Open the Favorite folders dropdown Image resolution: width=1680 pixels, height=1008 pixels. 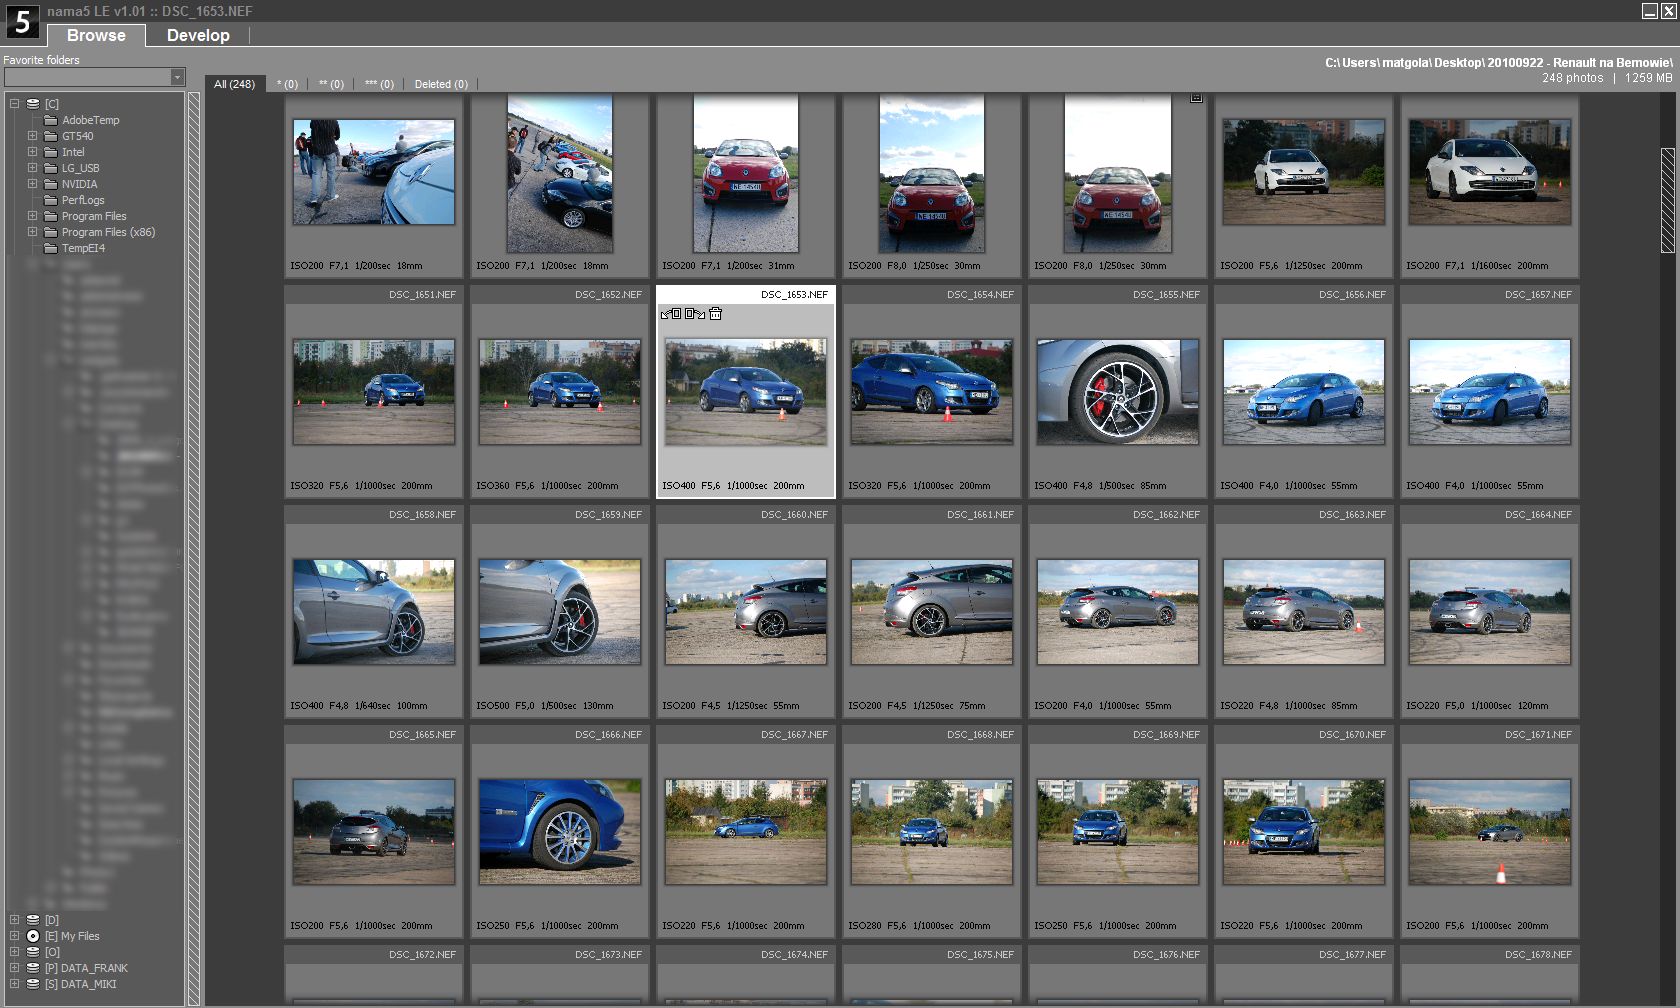tap(177, 77)
